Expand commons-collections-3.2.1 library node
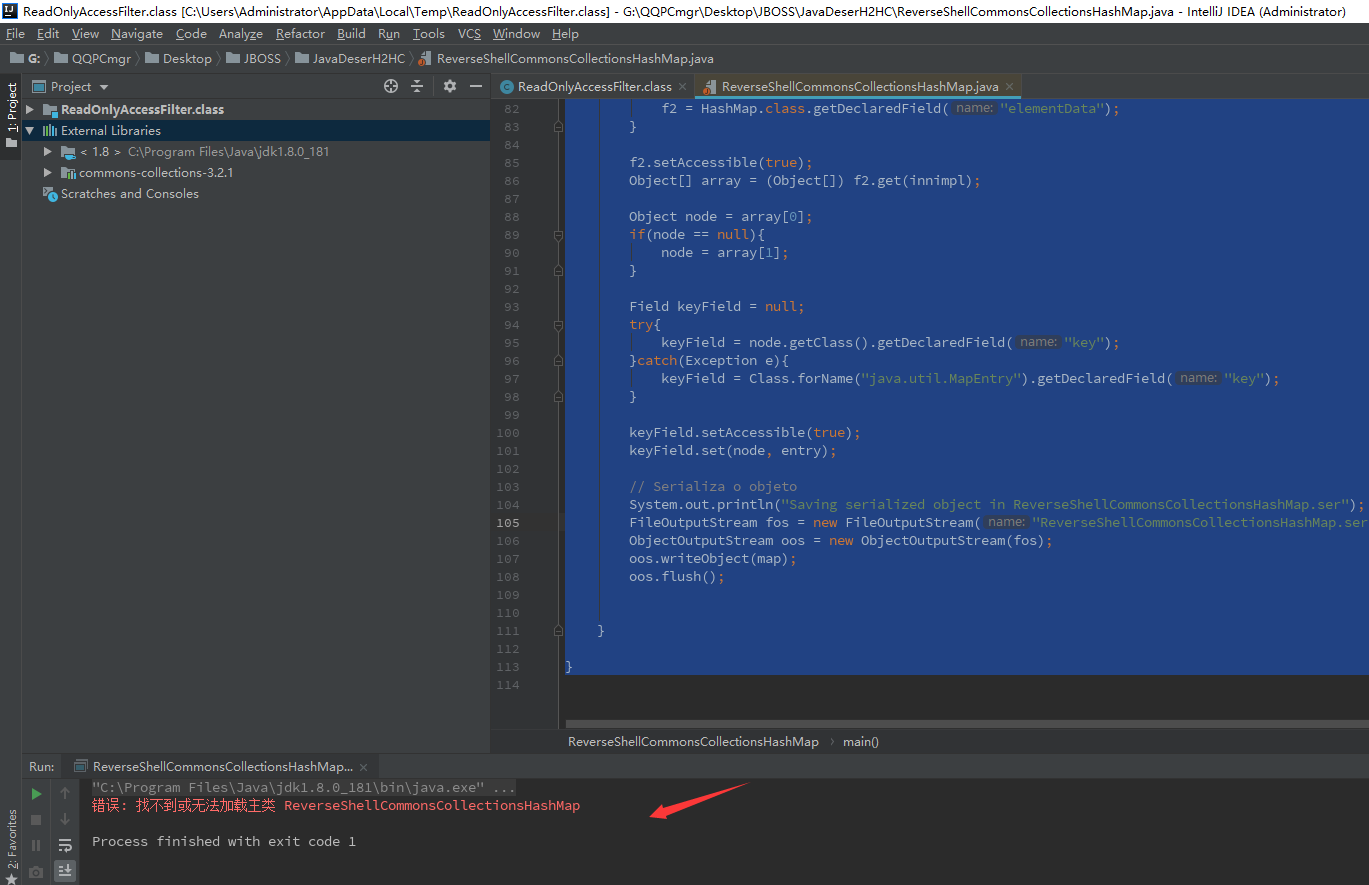The height and width of the screenshot is (885, 1369). [x=47, y=173]
